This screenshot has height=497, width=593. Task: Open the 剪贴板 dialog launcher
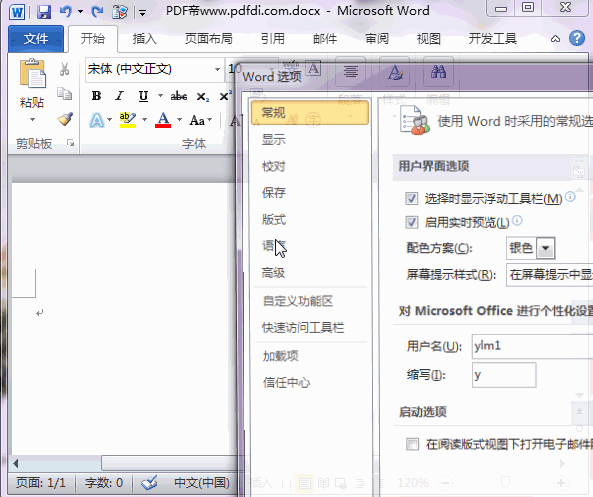click(71, 143)
